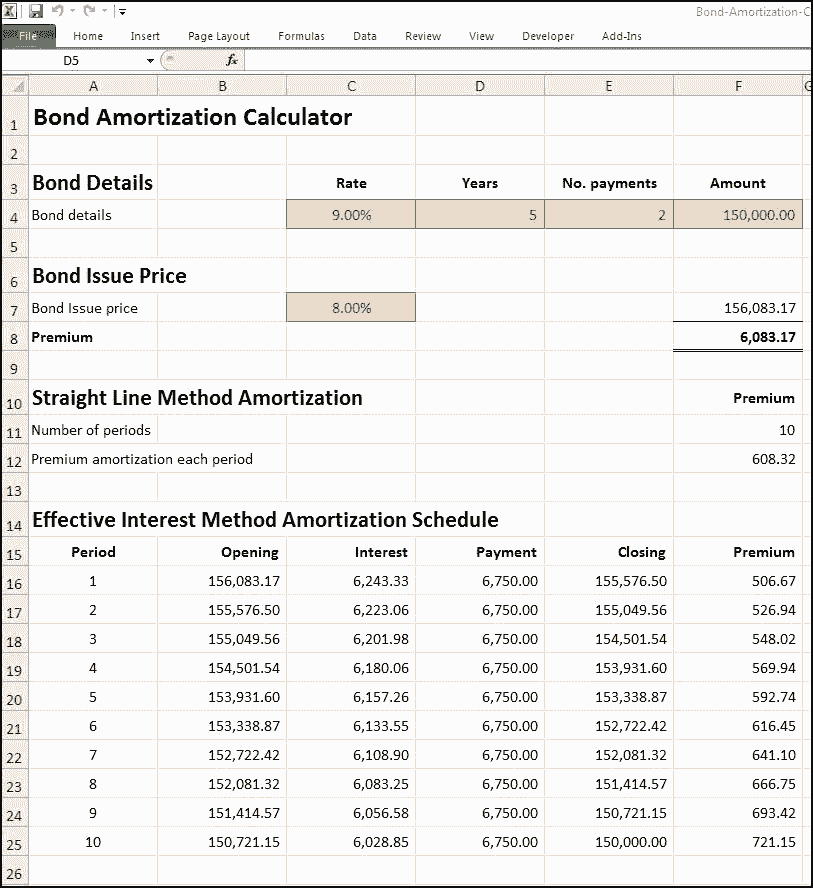This screenshot has width=813, height=888.
Task: Switch to the Formulas ribbon tab
Action: click(x=301, y=36)
